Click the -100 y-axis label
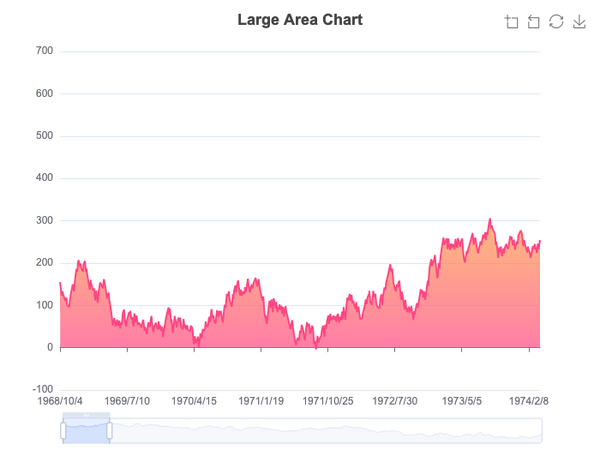Viewport: 600px width, 450px height. 42,390
